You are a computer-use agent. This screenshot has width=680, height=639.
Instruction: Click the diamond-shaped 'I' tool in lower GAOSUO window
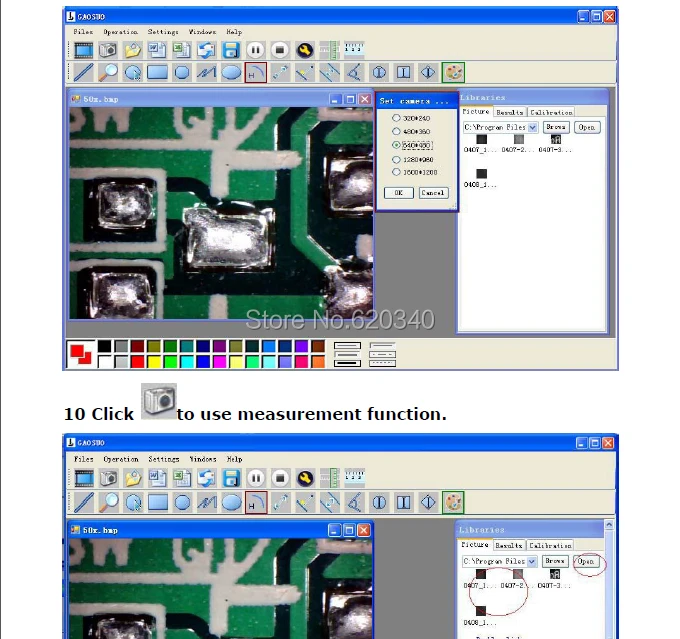428,502
